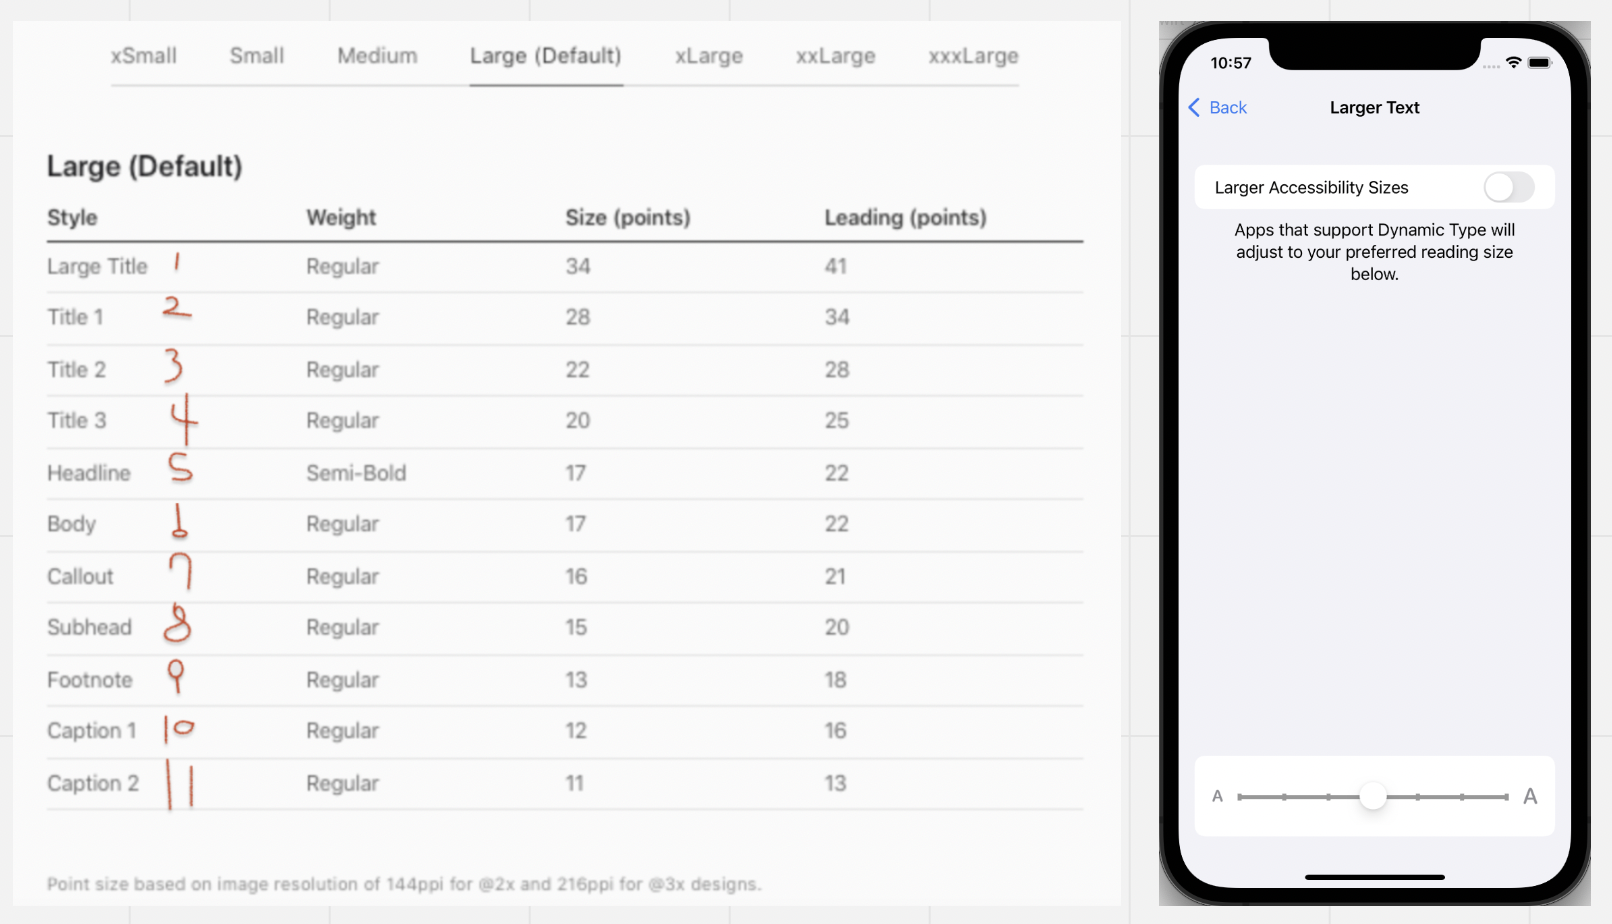This screenshot has width=1612, height=924.
Task: Click the handwritten red number 4
Action: point(184,418)
